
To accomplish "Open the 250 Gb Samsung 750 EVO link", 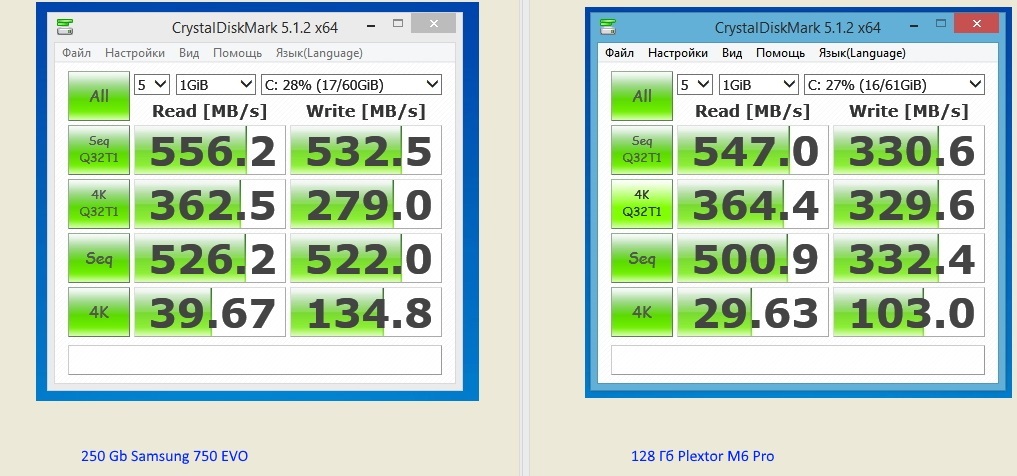I will (164, 456).
